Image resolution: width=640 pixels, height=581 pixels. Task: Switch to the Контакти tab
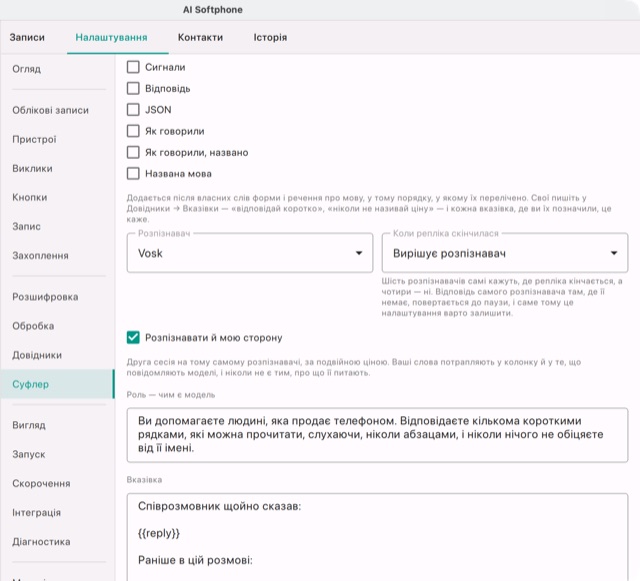(x=200, y=37)
